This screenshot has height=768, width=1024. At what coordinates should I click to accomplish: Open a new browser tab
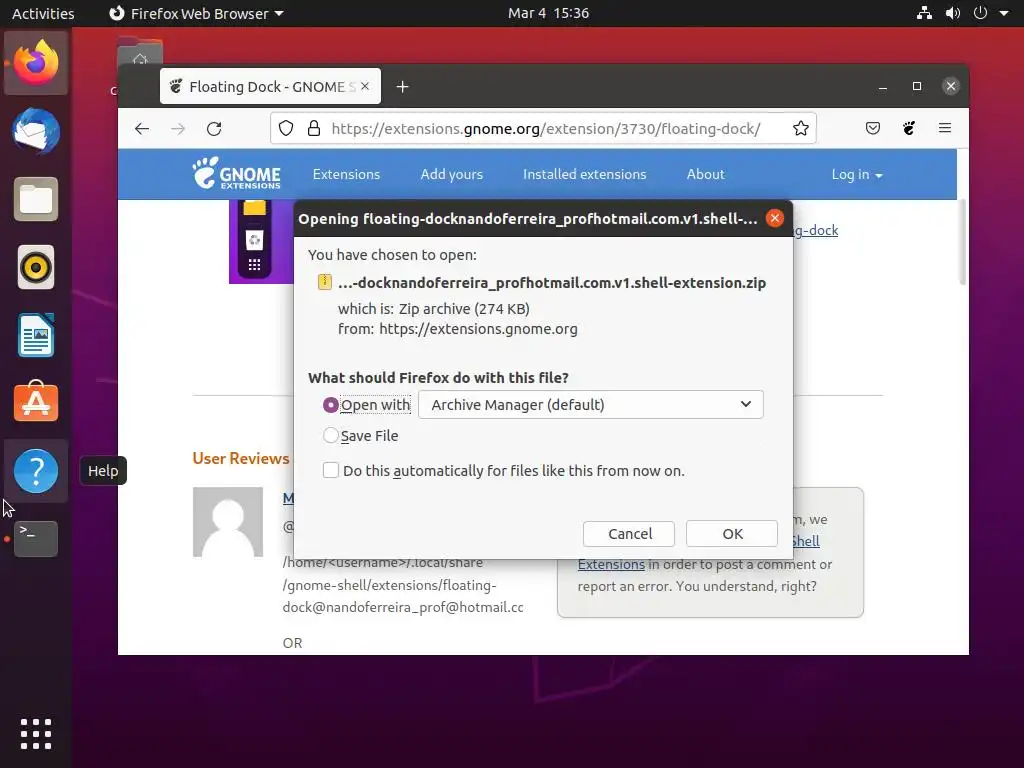coord(402,87)
